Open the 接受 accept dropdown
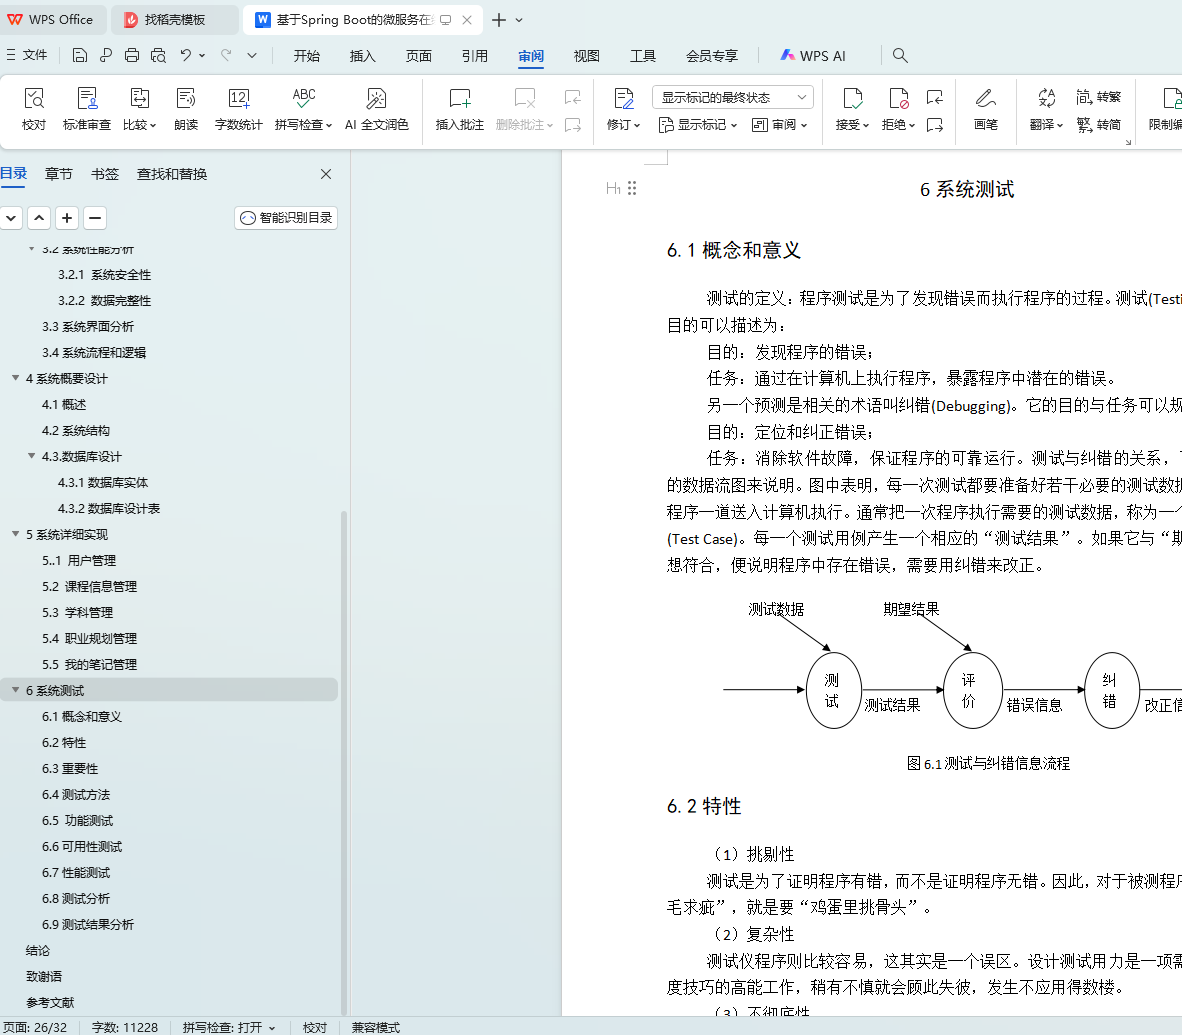The width and height of the screenshot is (1182, 1035). tap(853, 124)
